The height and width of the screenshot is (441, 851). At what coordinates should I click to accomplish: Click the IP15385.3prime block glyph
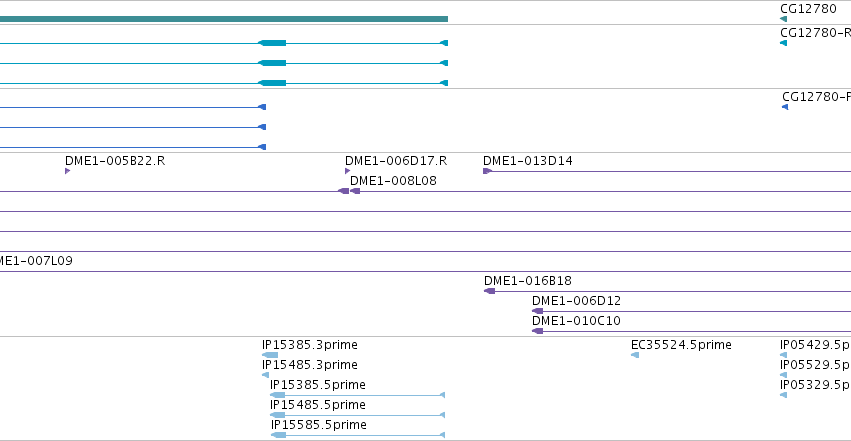coord(270,355)
